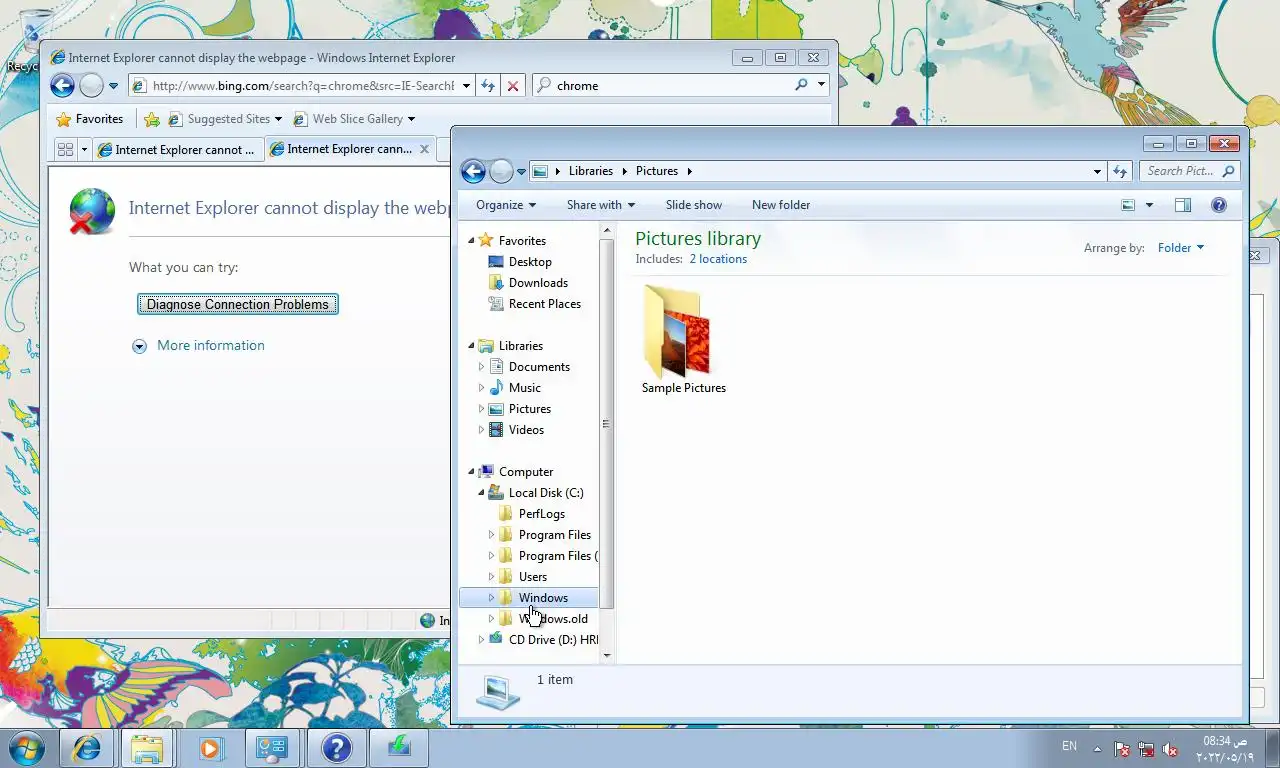This screenshot has height=768, width=1280.
Task: Open the view options dropdown arrow in Explorer
Action: [1149, 205]
